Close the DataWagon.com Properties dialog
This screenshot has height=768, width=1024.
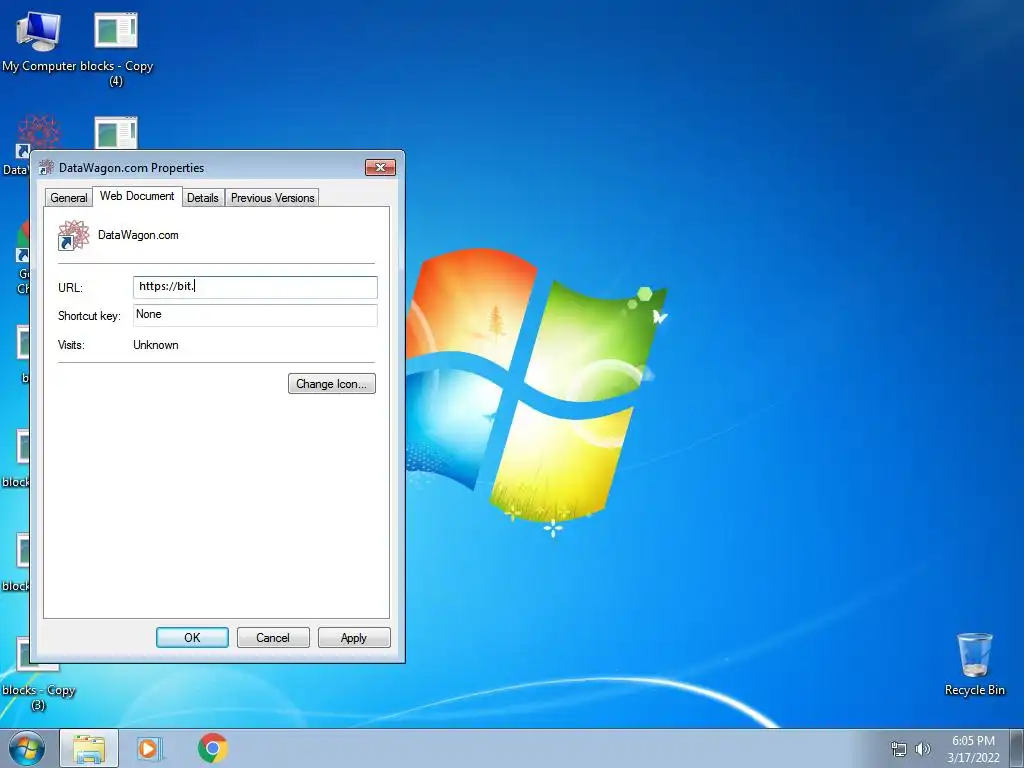pos(380,168)
